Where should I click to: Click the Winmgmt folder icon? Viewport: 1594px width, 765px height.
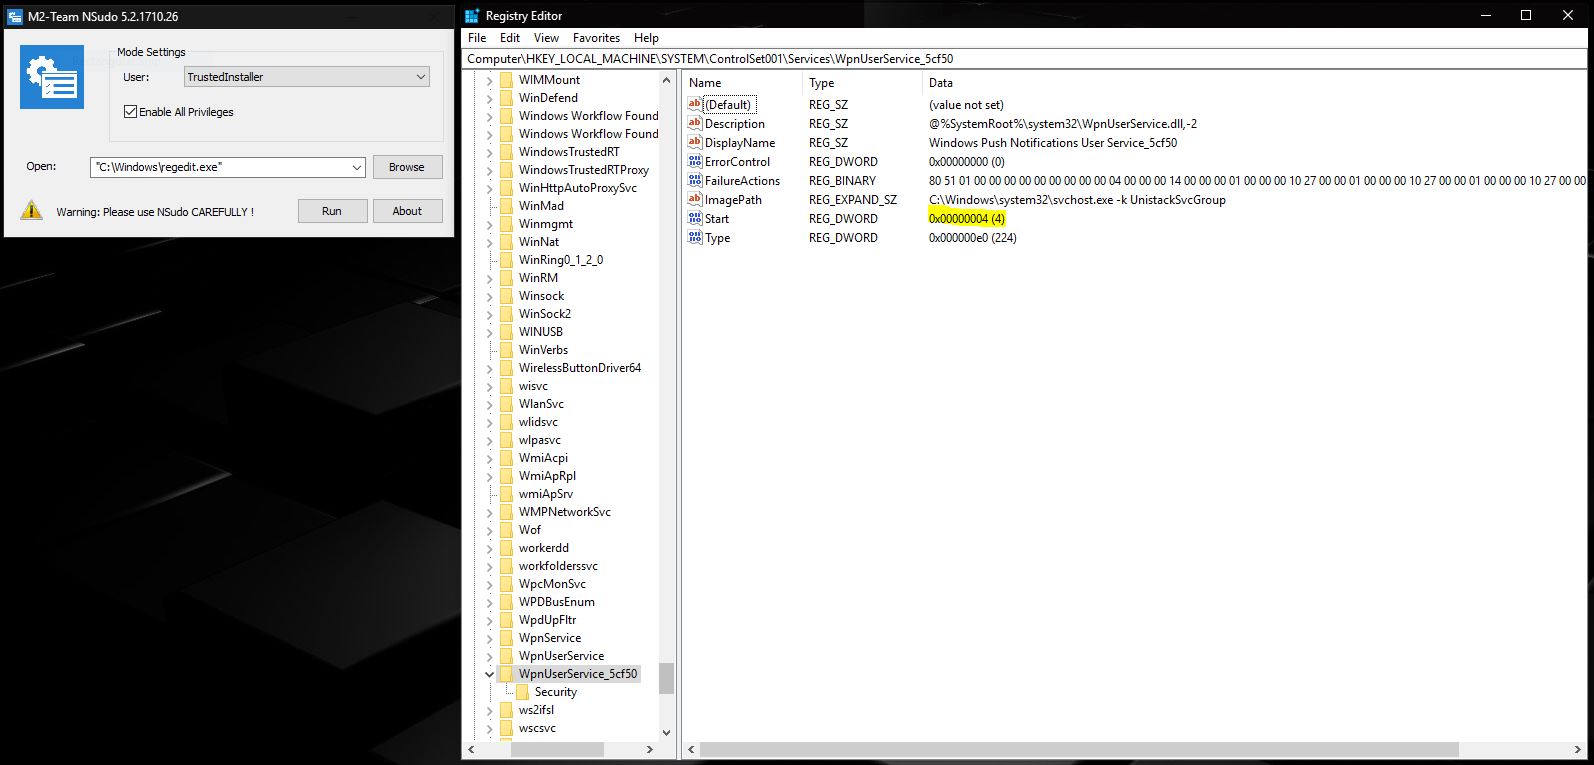pos(506,224)
